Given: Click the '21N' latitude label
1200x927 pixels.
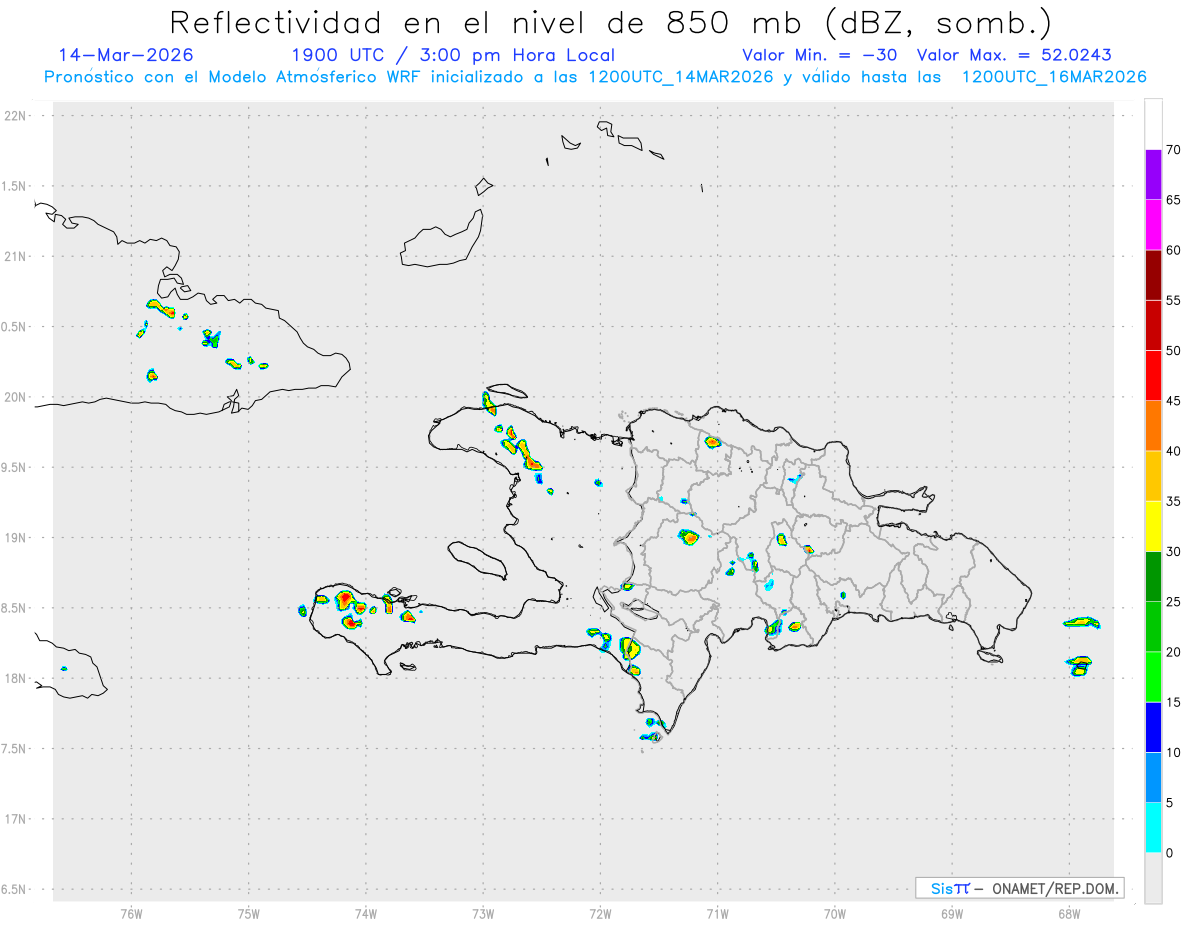Looking at the screenshot, I should [17, 256].
